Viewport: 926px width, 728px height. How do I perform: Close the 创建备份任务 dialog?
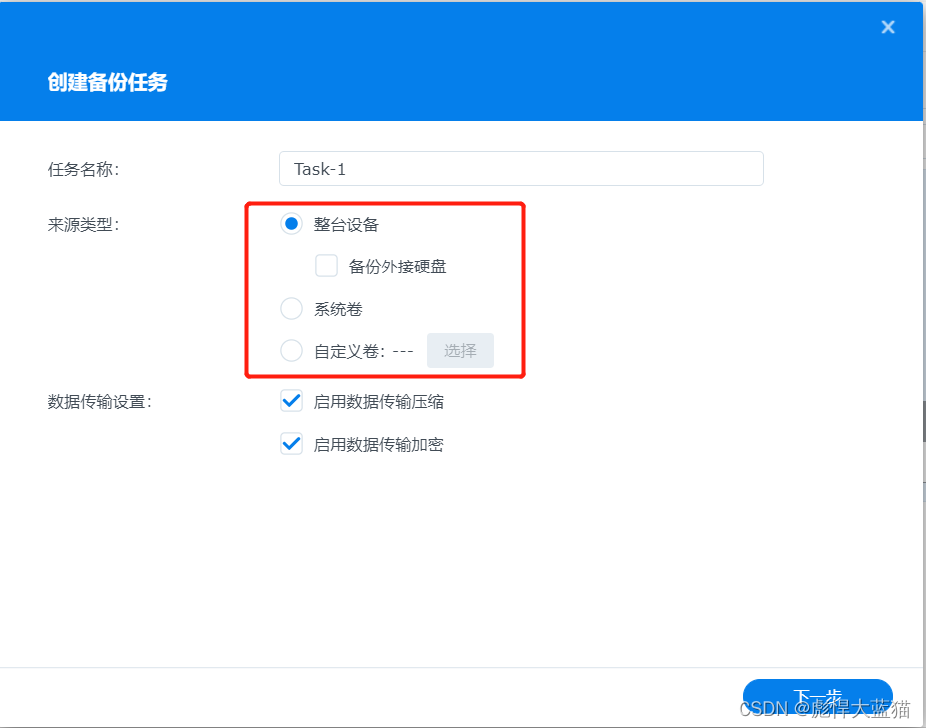pyautogui.click(x=888, y=27)
